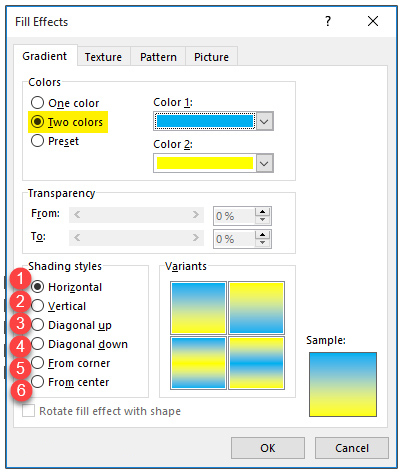
Task: Open the Color 1 dropdown arrow
Action: [265, 121]
